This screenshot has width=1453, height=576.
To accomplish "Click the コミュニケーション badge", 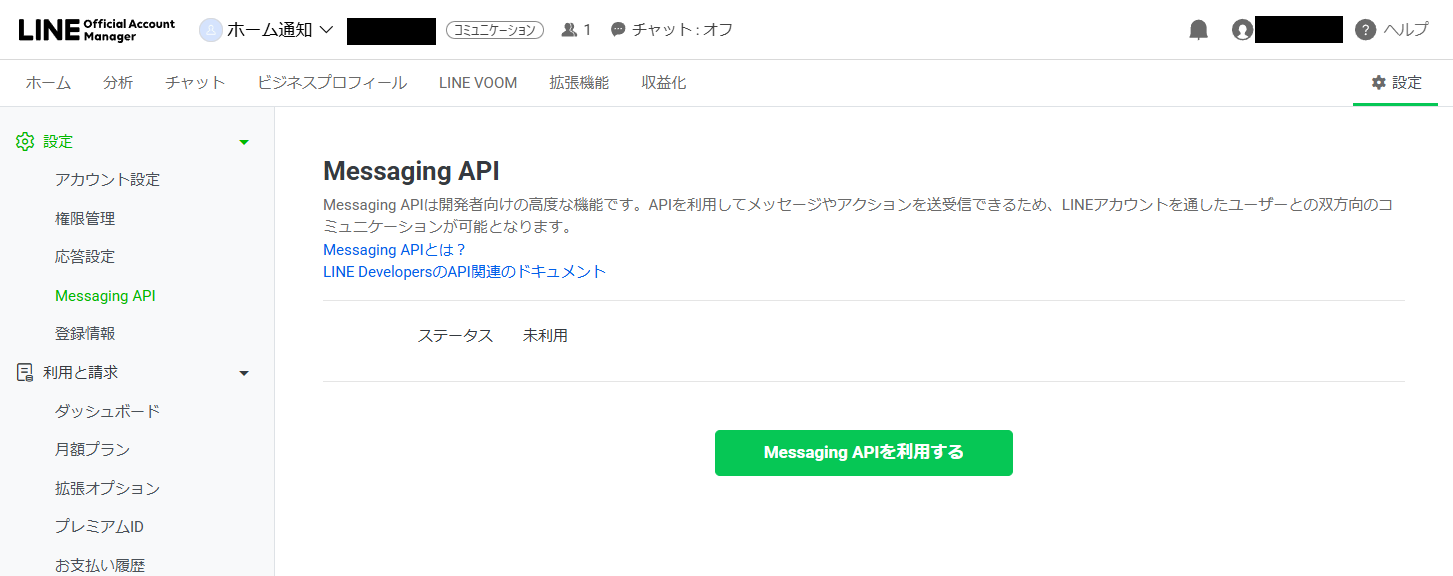I will point(495,30).
